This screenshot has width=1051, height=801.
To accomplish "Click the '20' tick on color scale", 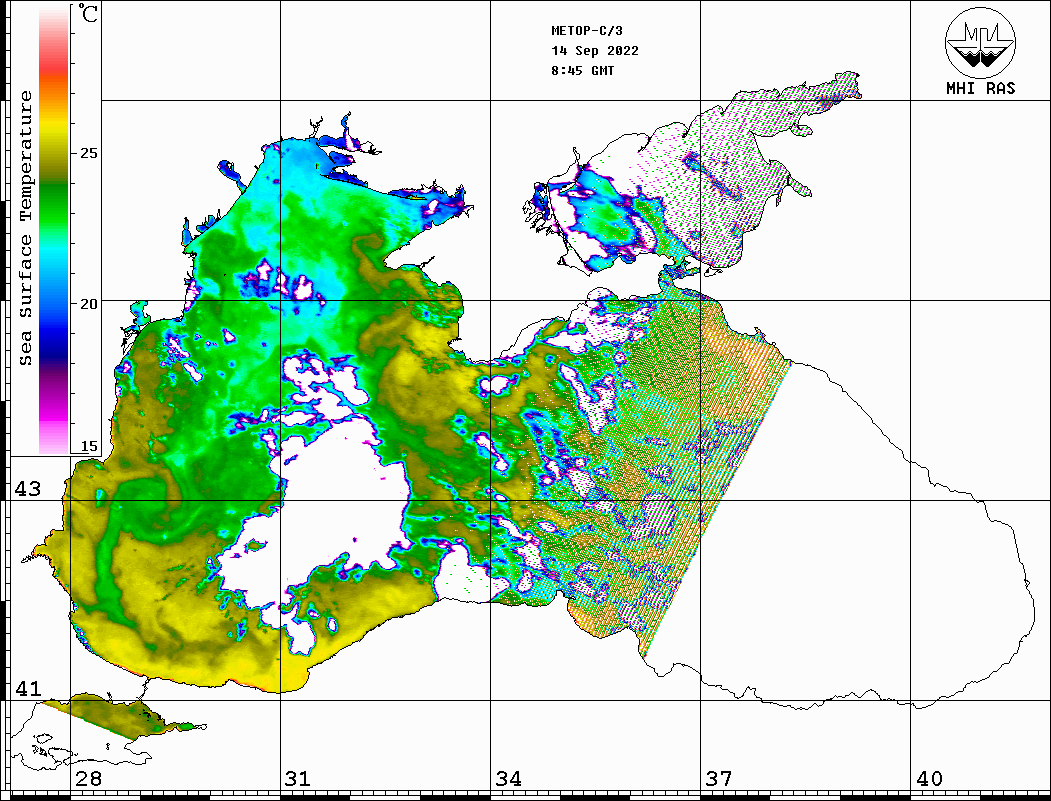I will click(x=88, y=304).
